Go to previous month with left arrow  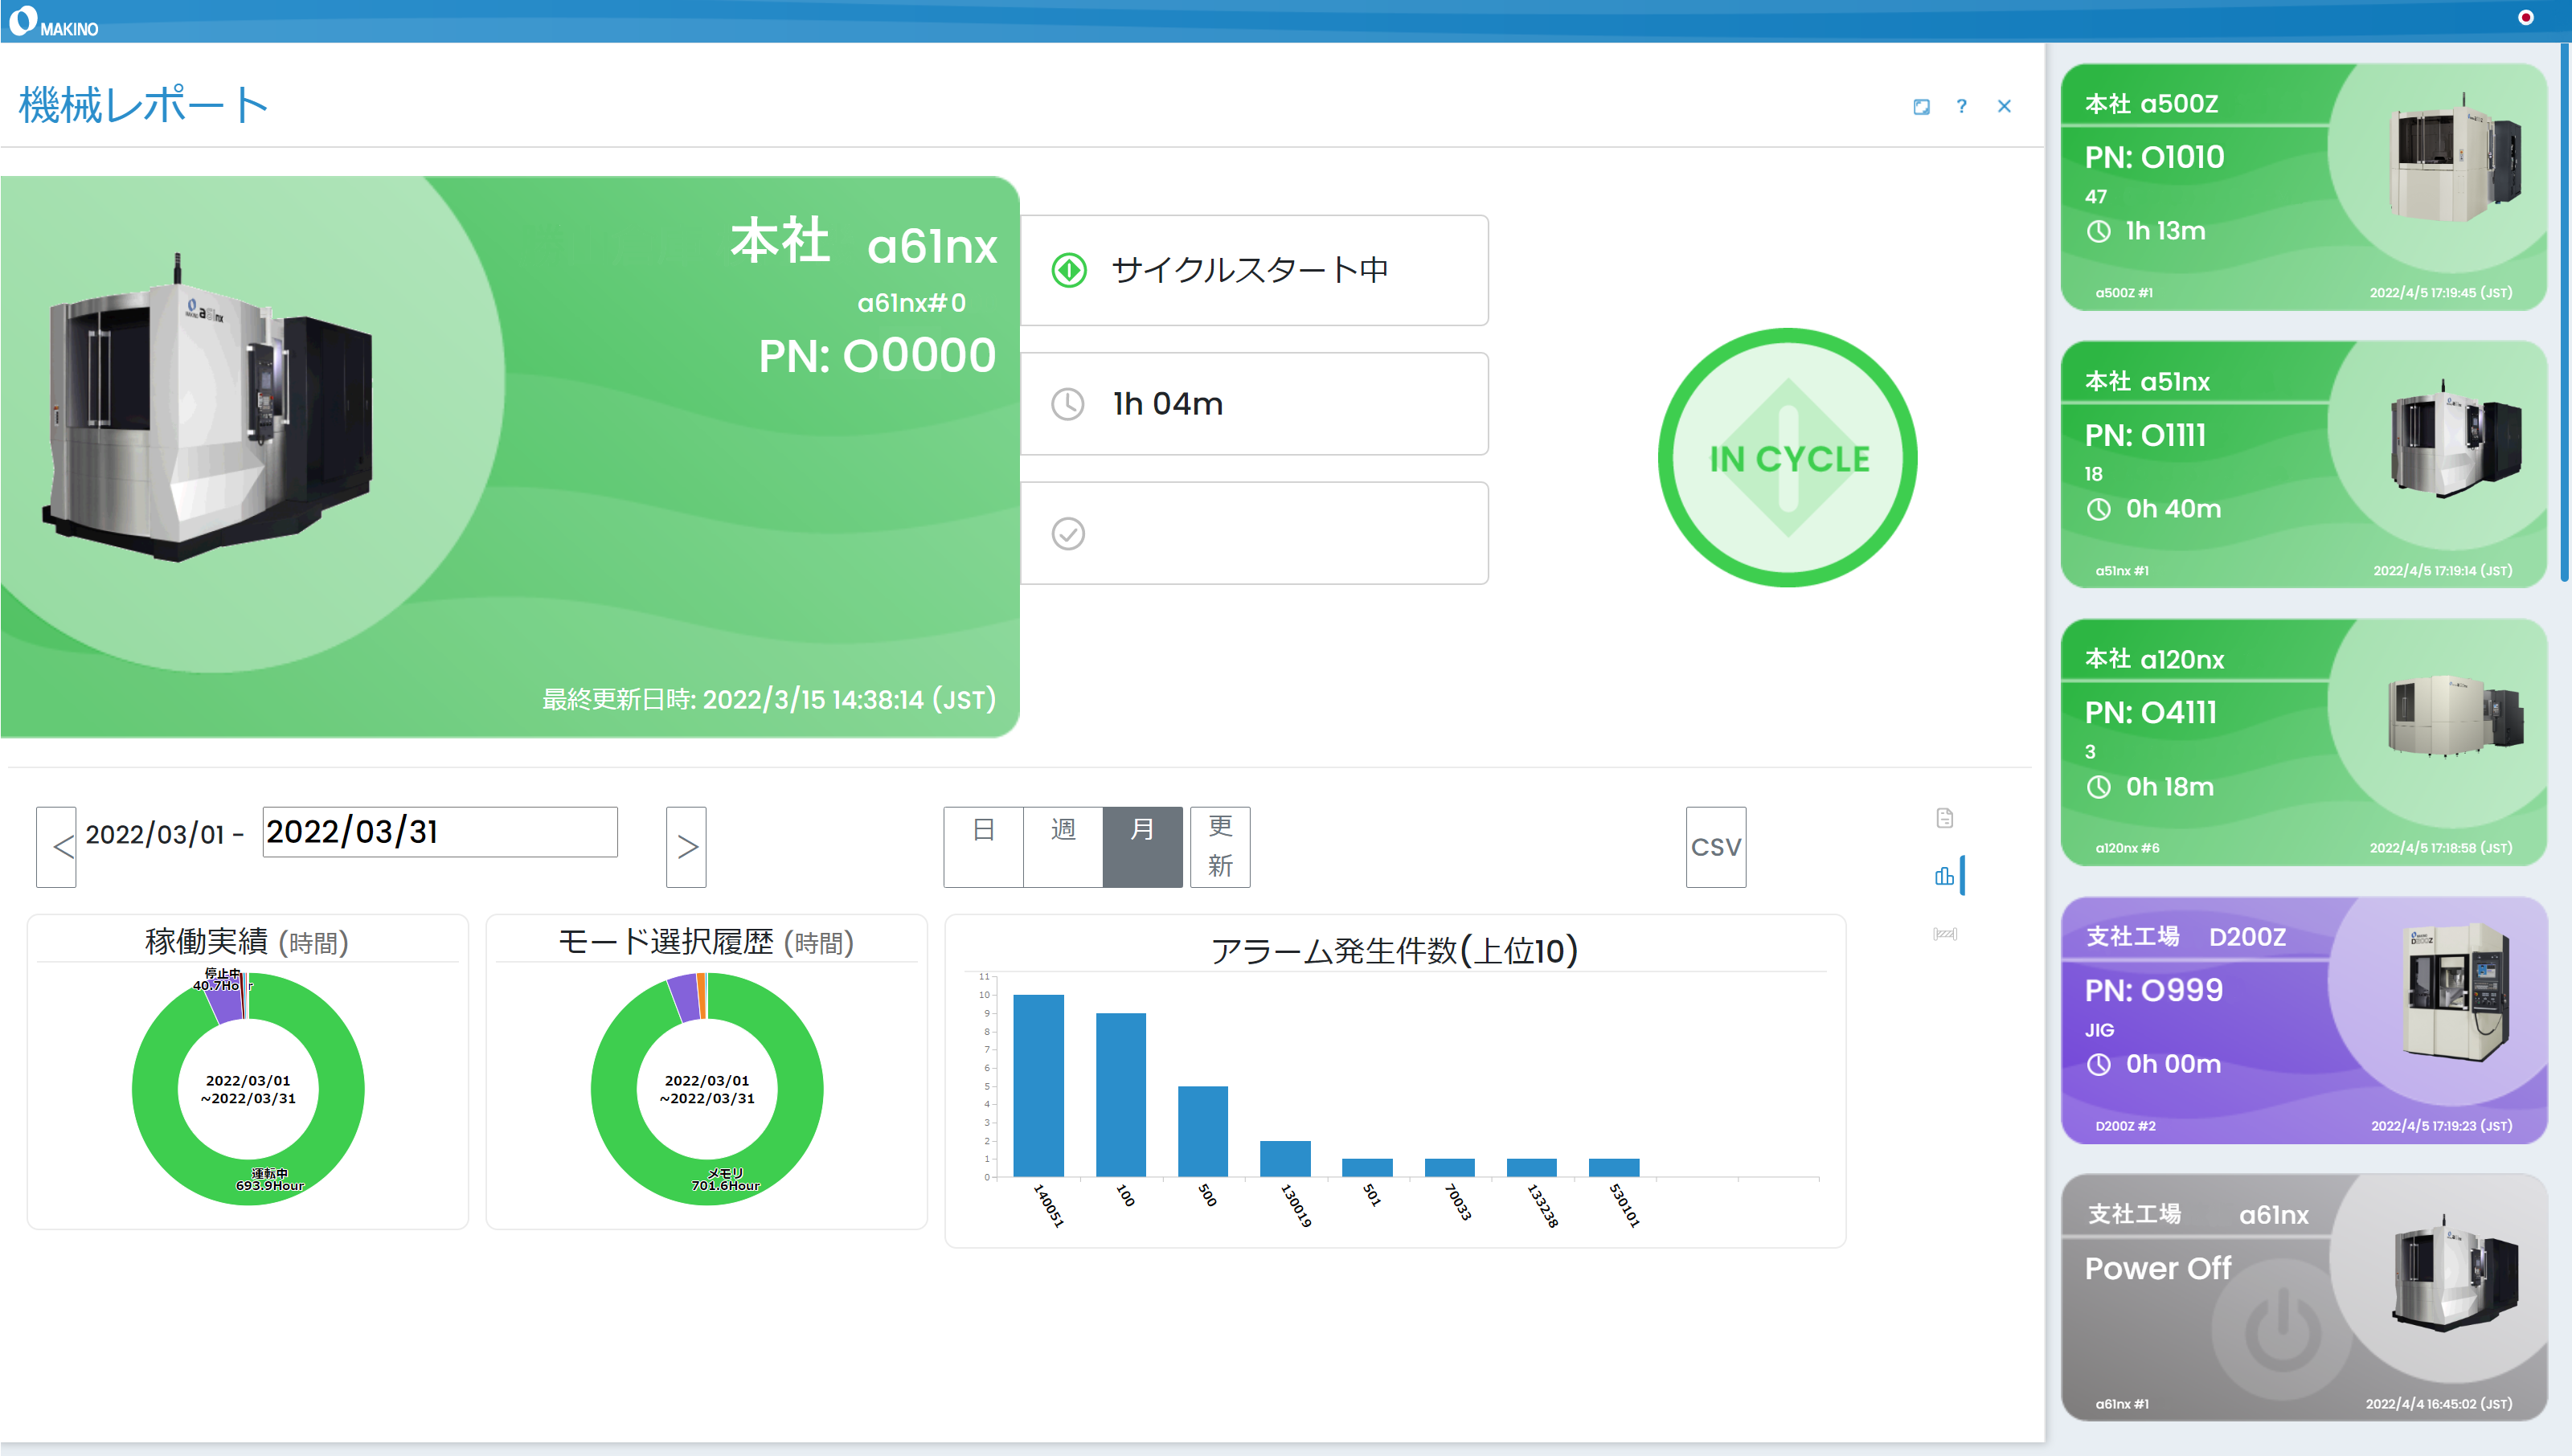point(57,847)
